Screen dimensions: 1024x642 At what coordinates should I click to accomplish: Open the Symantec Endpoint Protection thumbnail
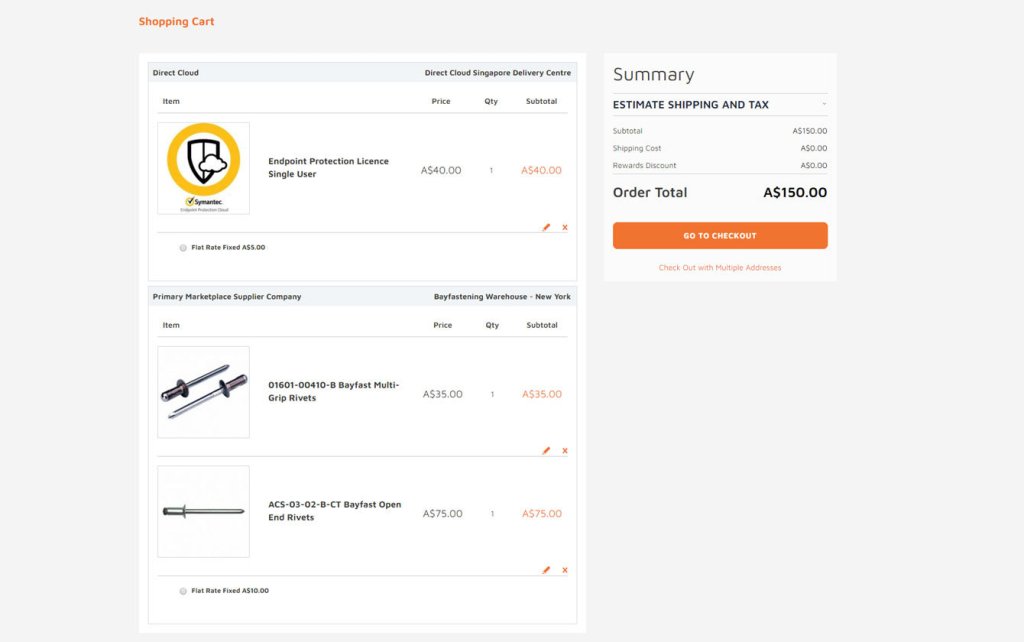click(203, 168)
